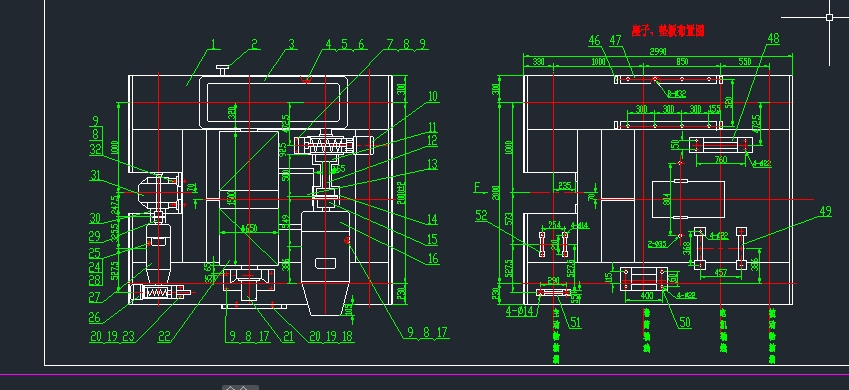Click part callout number 13
Image resolution: width=849 pixels, height=390 pixels.
[432, 164]
